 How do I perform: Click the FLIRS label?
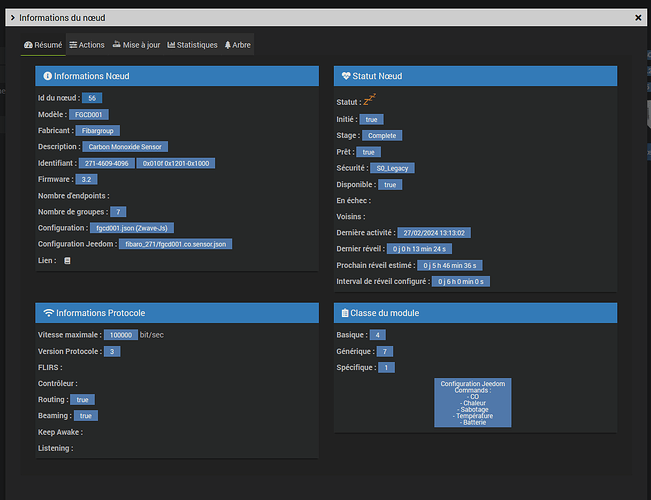[50, 368]
